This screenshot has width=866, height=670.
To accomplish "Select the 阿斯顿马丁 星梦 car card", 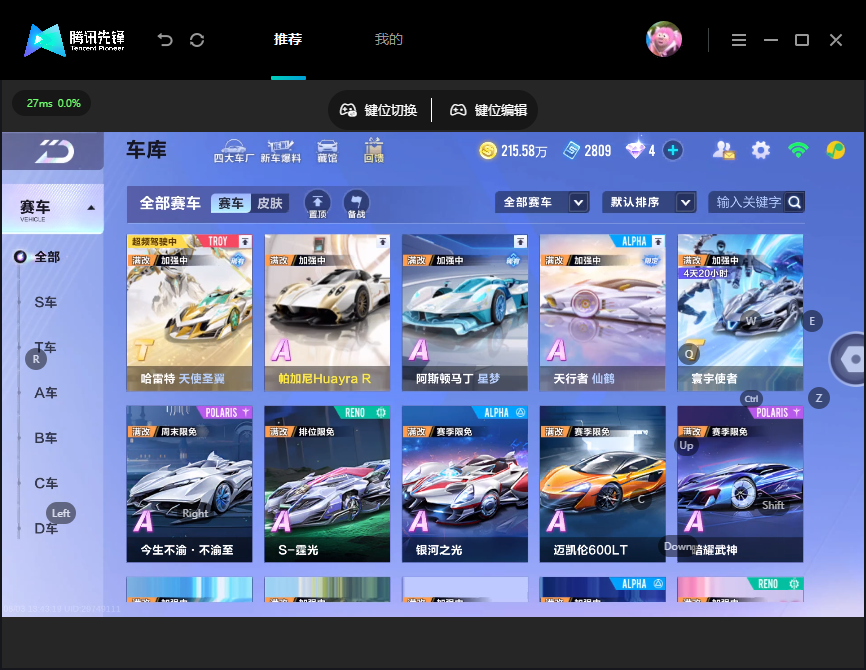I will [465, 313].
